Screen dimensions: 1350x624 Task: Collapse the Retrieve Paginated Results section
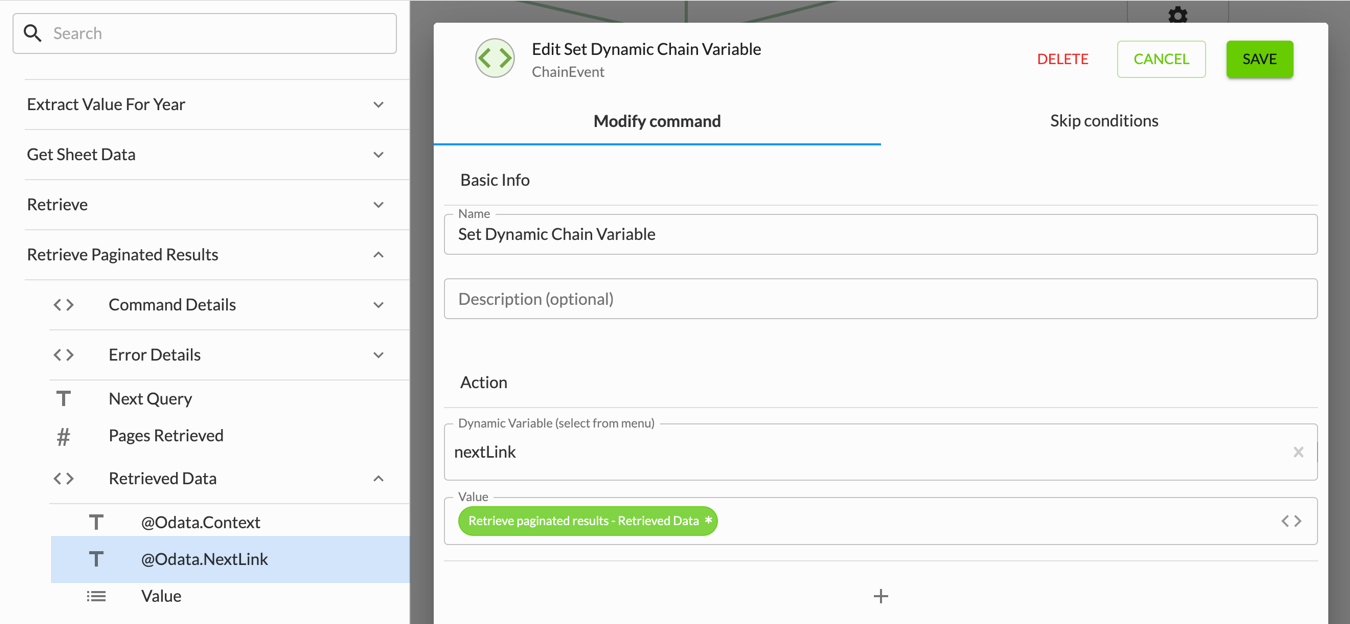click(379, 255)
